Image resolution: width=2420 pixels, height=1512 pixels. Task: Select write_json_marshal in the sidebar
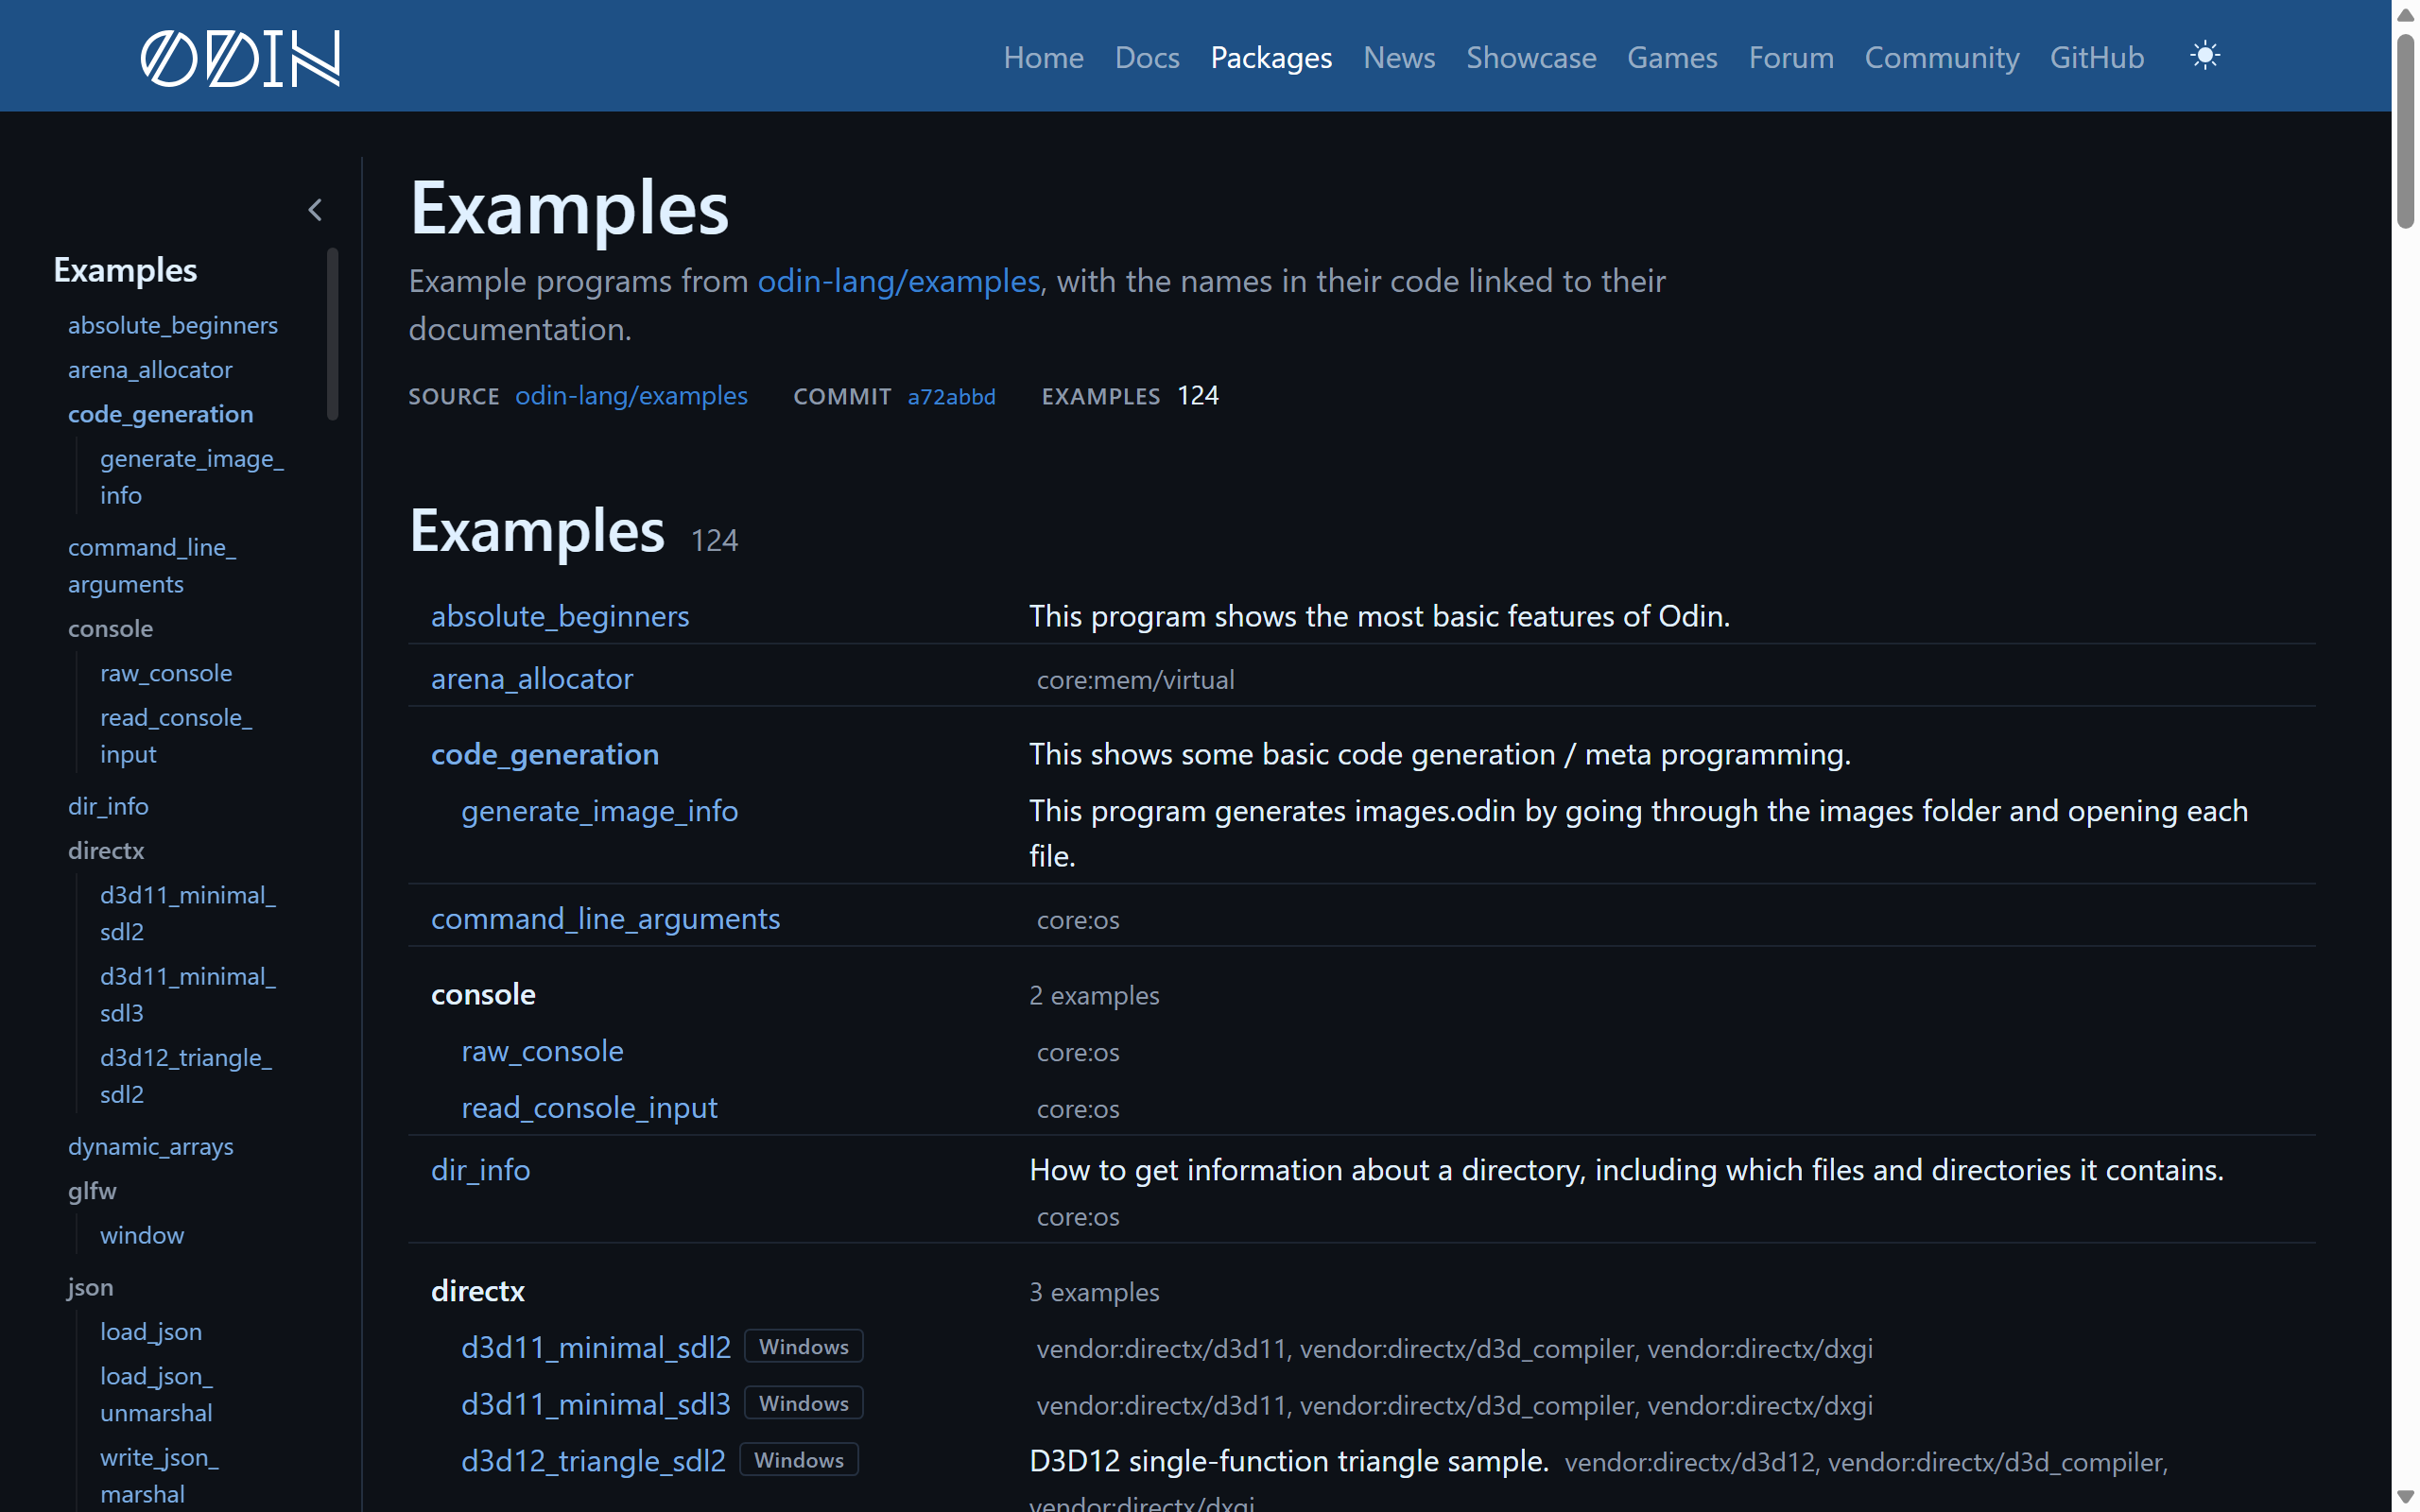click(159, 1476)
